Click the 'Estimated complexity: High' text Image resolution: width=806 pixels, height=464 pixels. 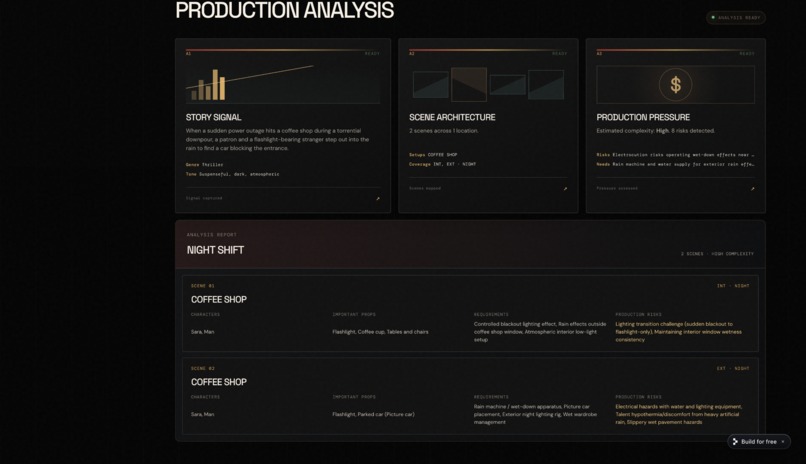coord(633,131)
